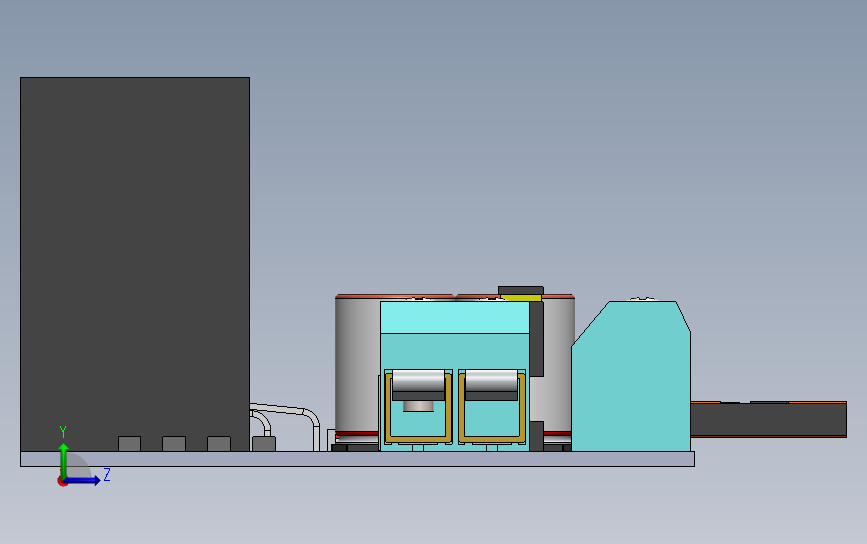The height and width of the screenshot is (544, 867).
Task: Pick the yellow strip on top
Action: [521, 298]
